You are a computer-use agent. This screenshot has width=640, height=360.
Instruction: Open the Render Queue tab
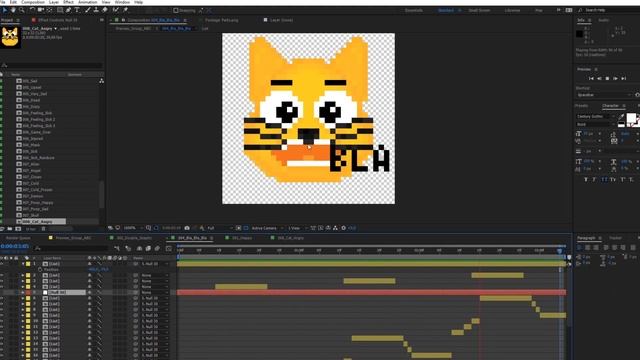pyautogui.click(x=18, y=238)
